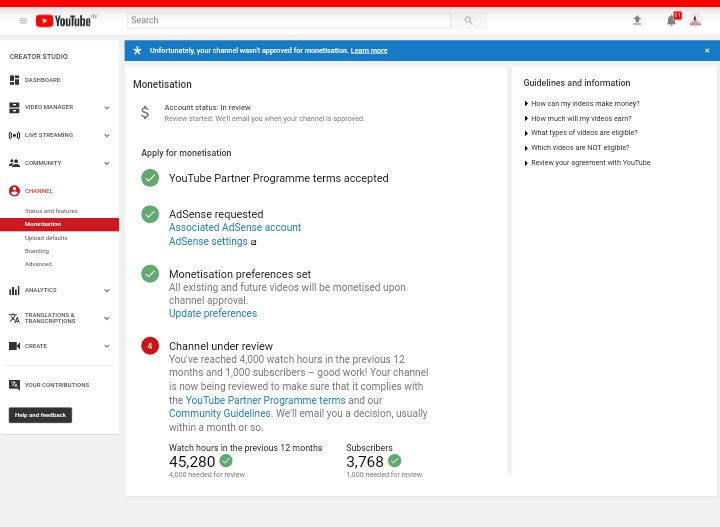Focus the Search input field

[x=289, y=20]
